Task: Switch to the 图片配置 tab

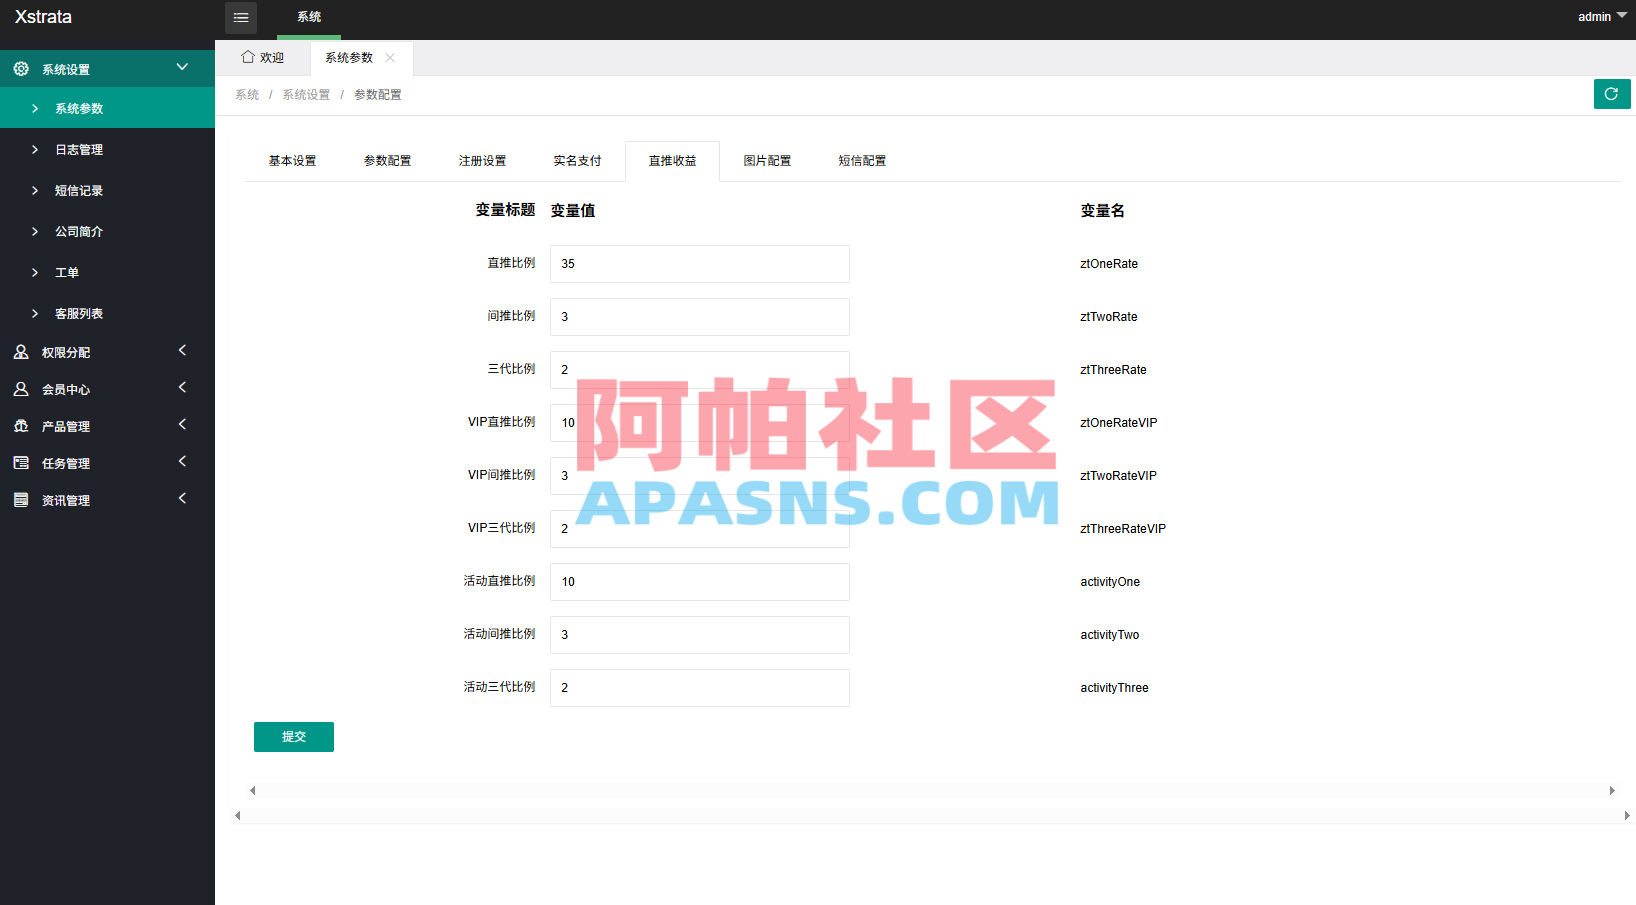Action: click(x=767, y=161)
